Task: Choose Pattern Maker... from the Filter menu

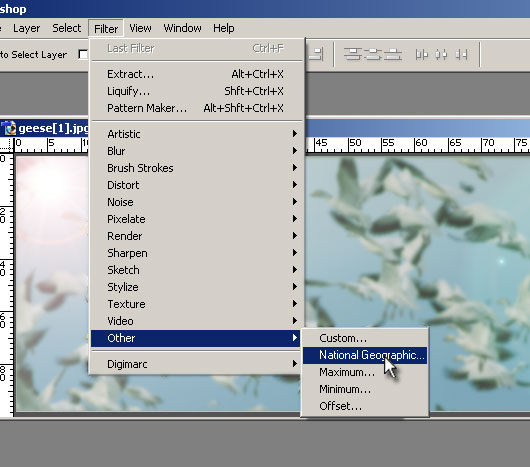Action: click(x=196, y=108)
